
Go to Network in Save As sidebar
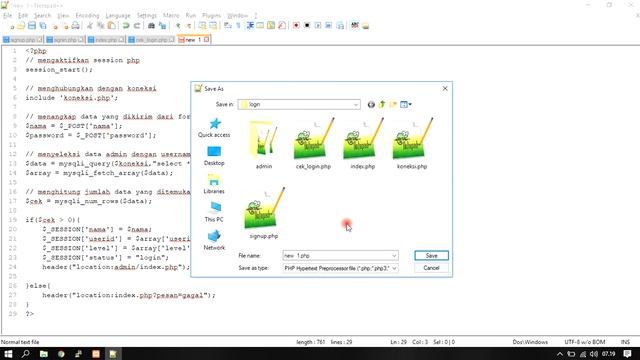[x=214, y=240]
